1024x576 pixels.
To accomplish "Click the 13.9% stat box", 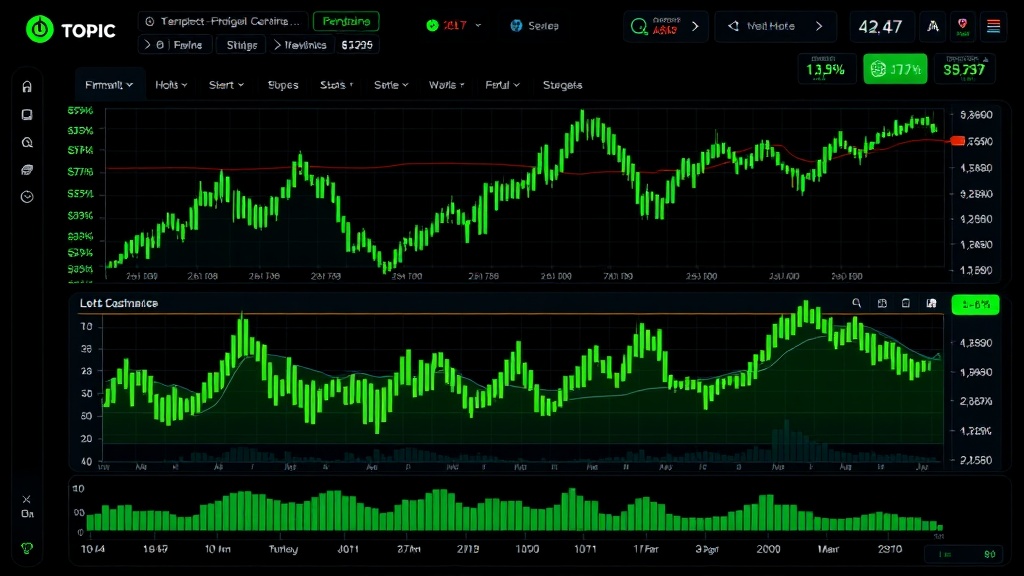I will pos(826,69).
